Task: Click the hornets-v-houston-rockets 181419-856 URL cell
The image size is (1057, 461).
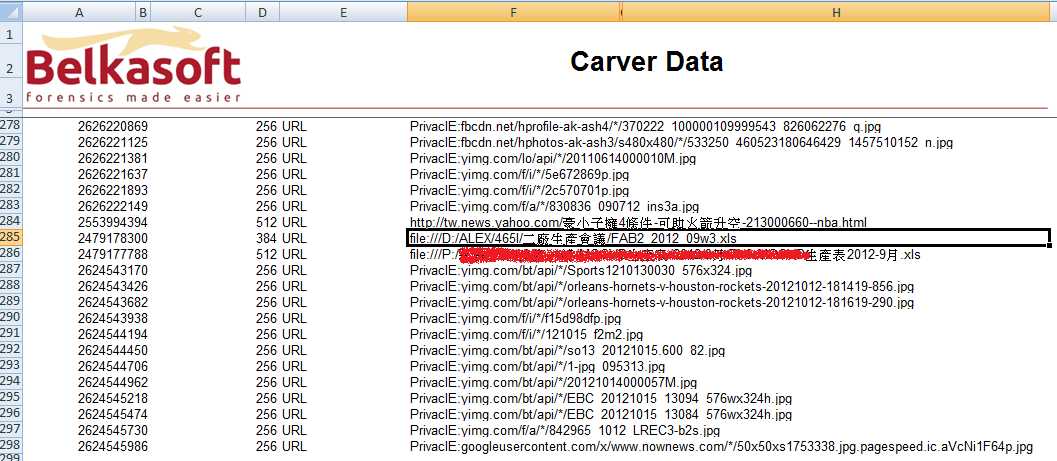Action: coord(661,287)
